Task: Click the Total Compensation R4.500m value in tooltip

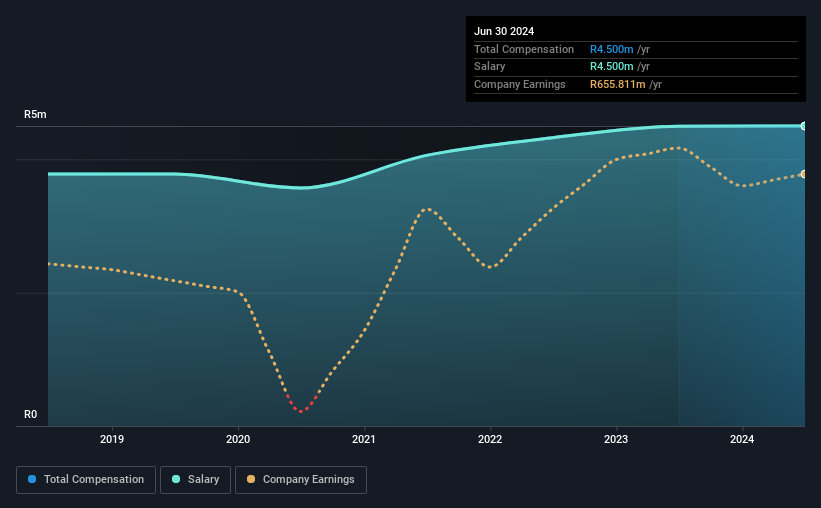Action: tap(612, 49)
